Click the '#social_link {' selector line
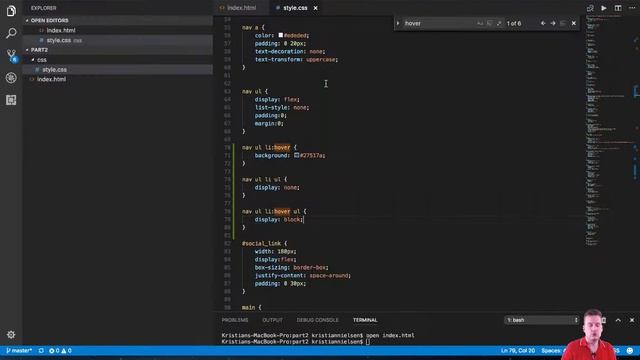640x360 pixels. click(264, 243)
